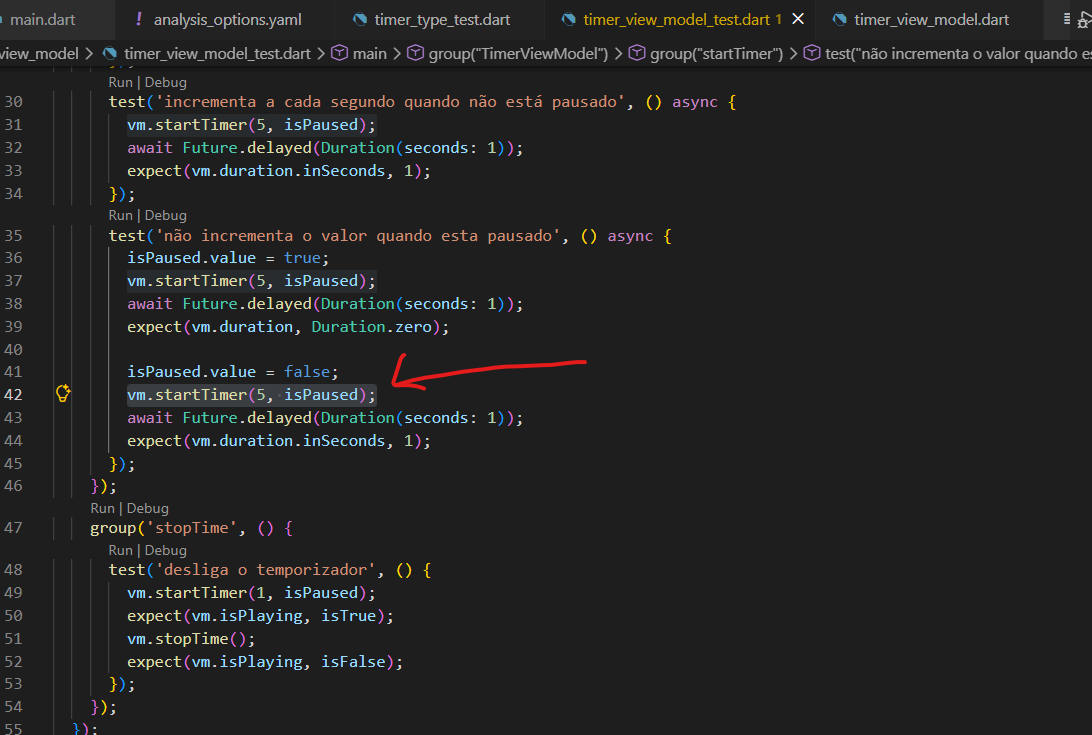
Task: Click the symbol icon before group("startTimer") breadcrumb
Action: 637,53
